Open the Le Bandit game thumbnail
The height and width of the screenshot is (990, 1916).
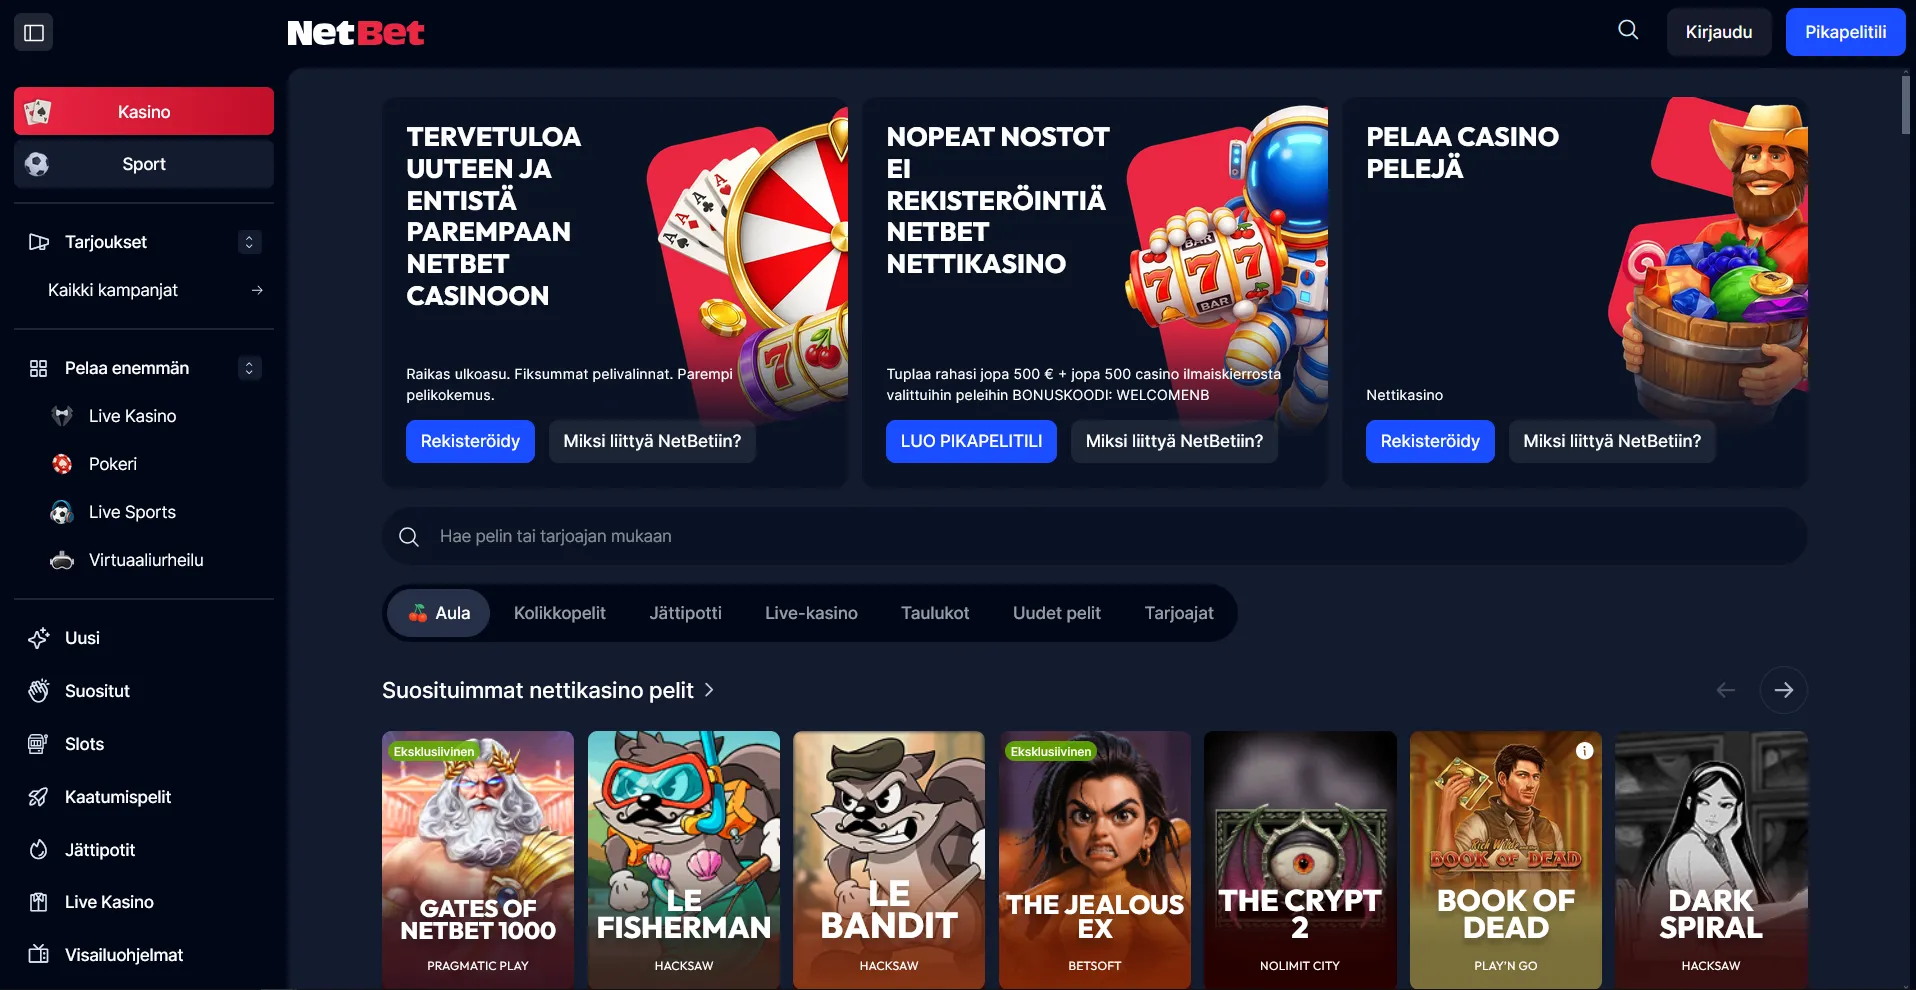pos(889,860)
